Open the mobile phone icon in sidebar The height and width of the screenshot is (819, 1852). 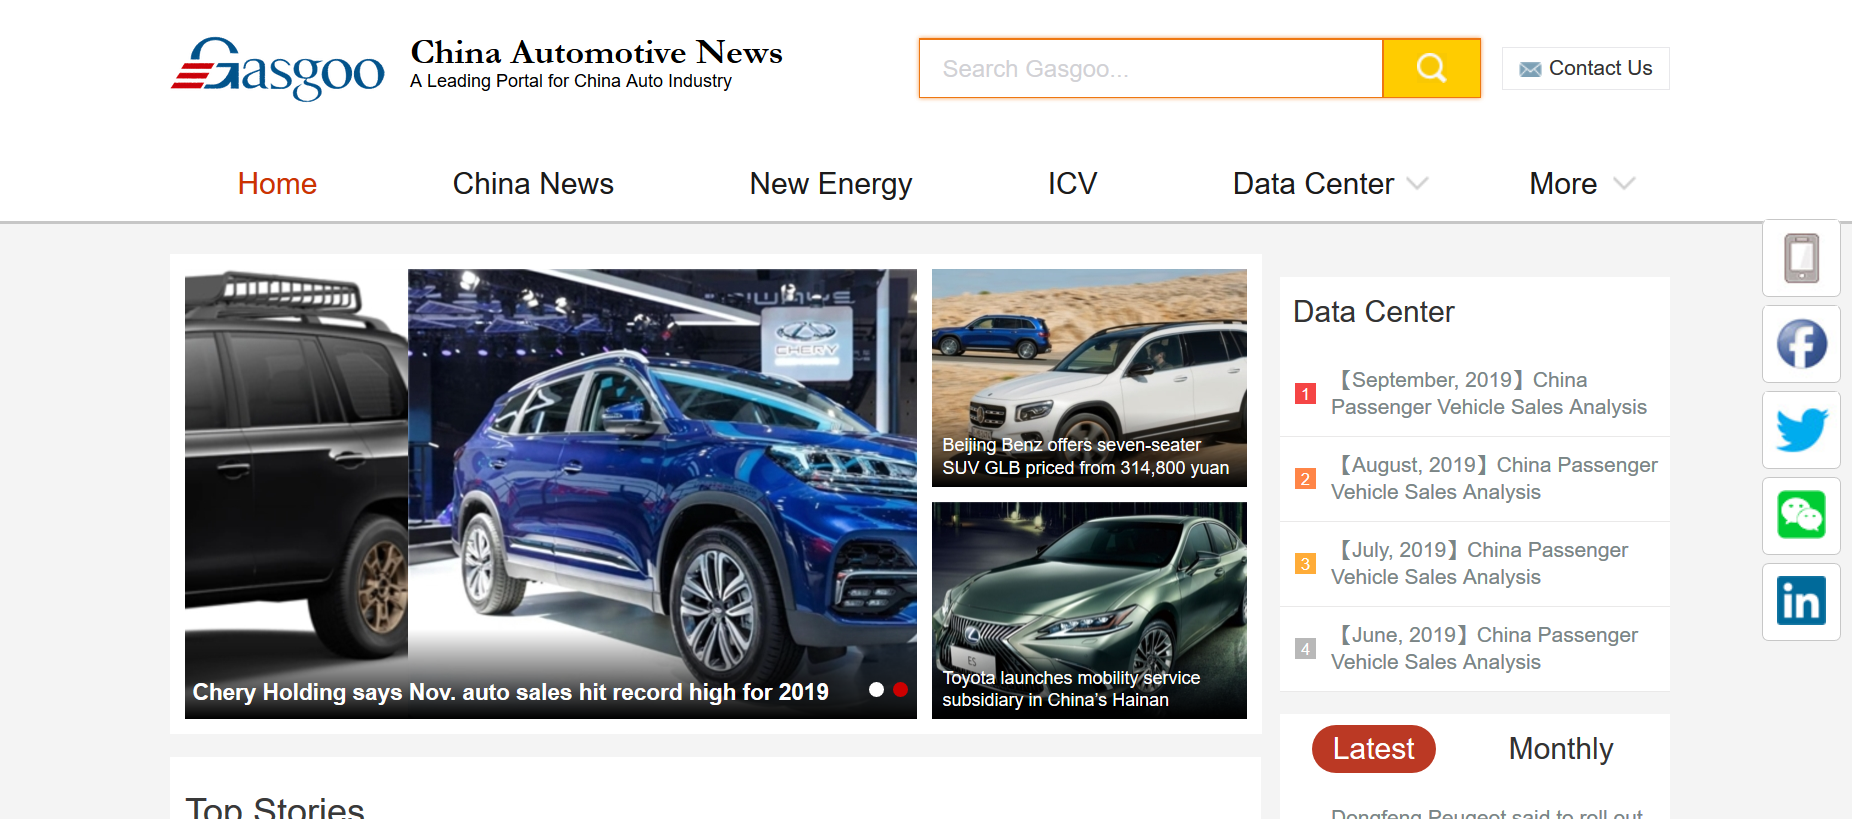point(1801,258)
